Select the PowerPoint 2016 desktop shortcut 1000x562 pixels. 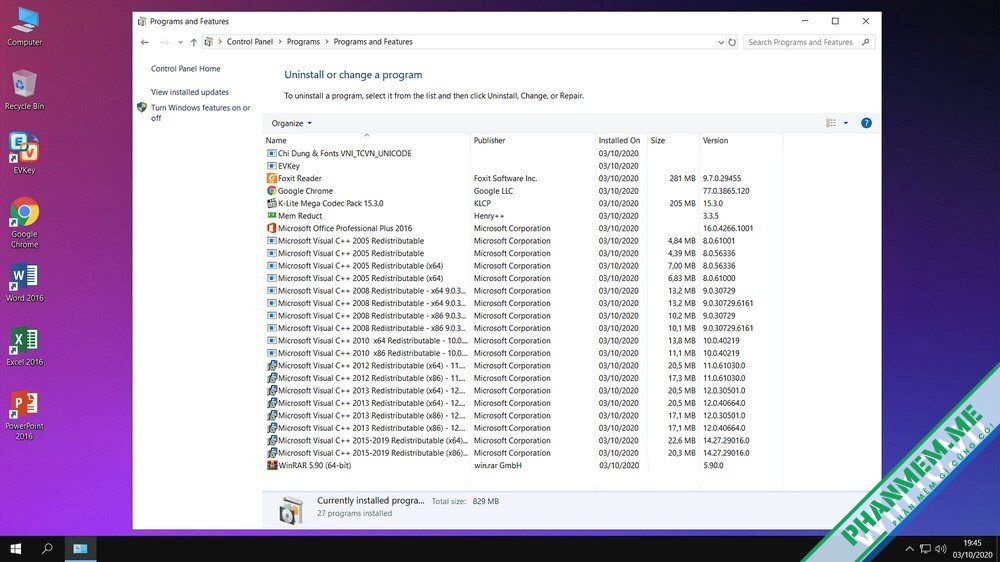pos(24,415)
